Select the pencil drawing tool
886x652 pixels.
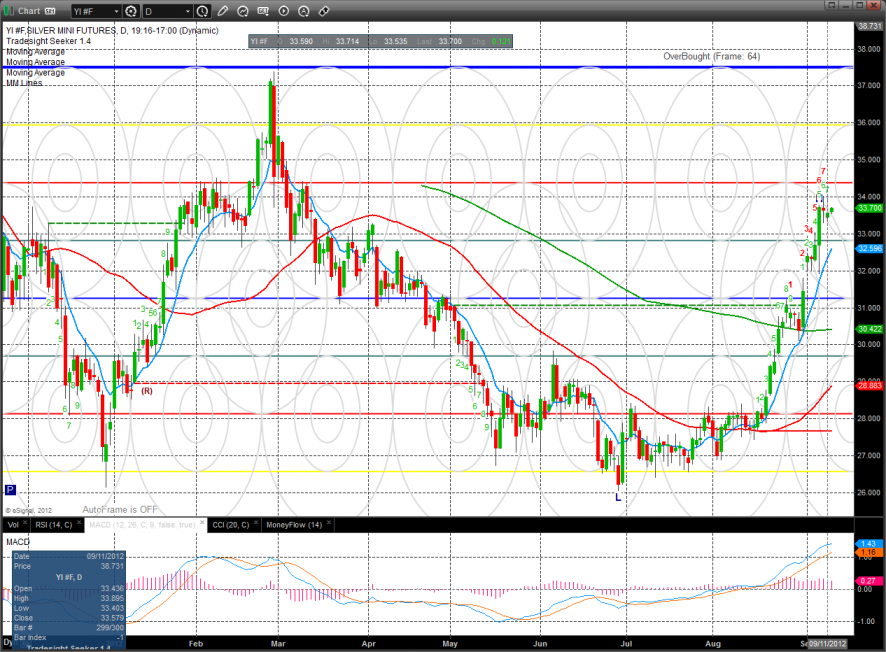(223, 11)
